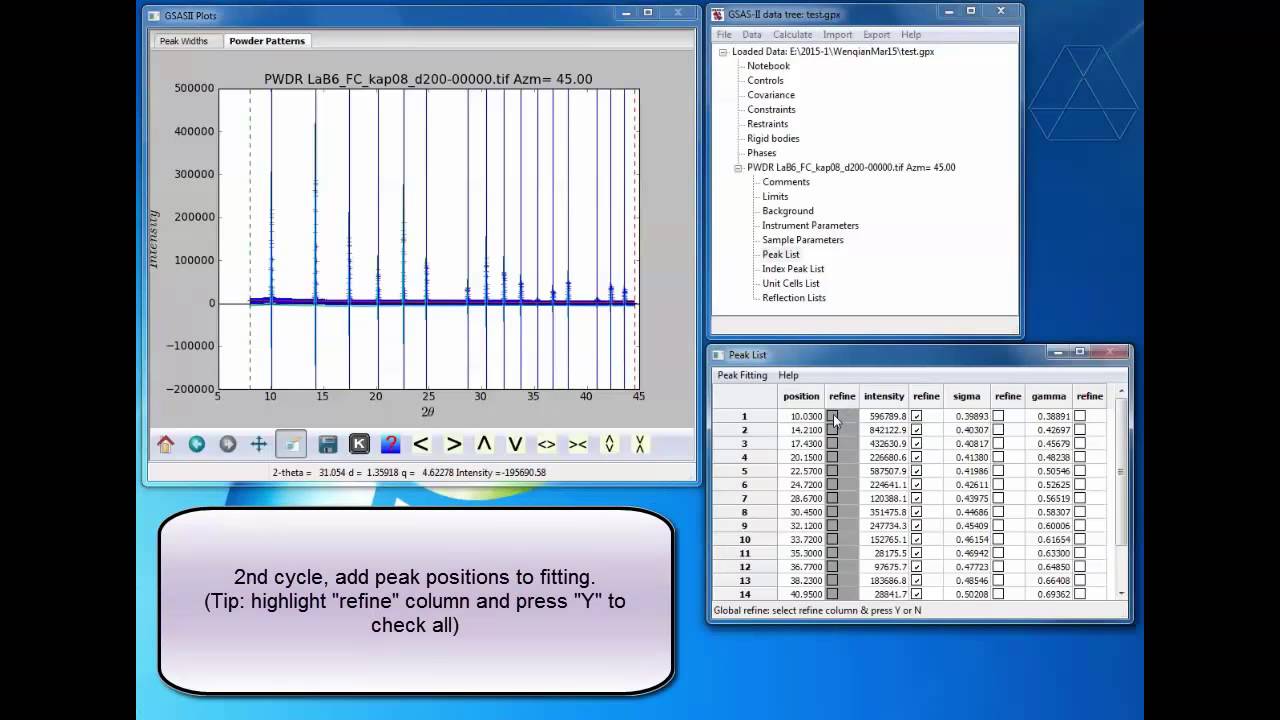Uncheck intensity refine box for peak 14
The image size is (1280, 720).
916,594
